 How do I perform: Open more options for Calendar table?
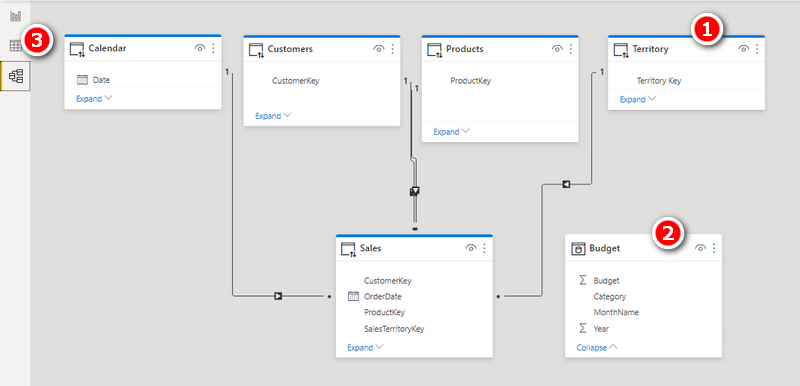click(x=213, y=48)
